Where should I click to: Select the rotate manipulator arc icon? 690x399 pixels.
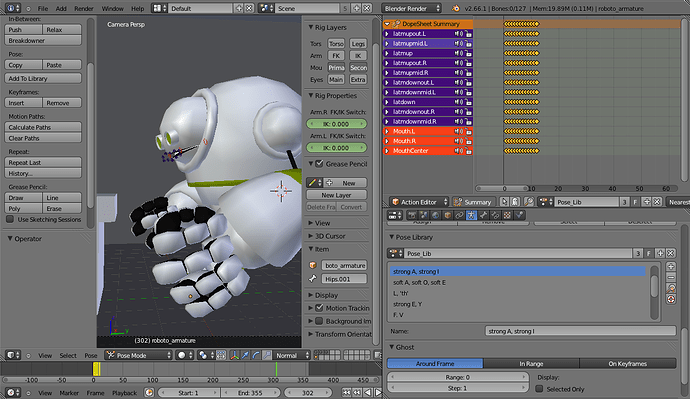coord(256,355)
